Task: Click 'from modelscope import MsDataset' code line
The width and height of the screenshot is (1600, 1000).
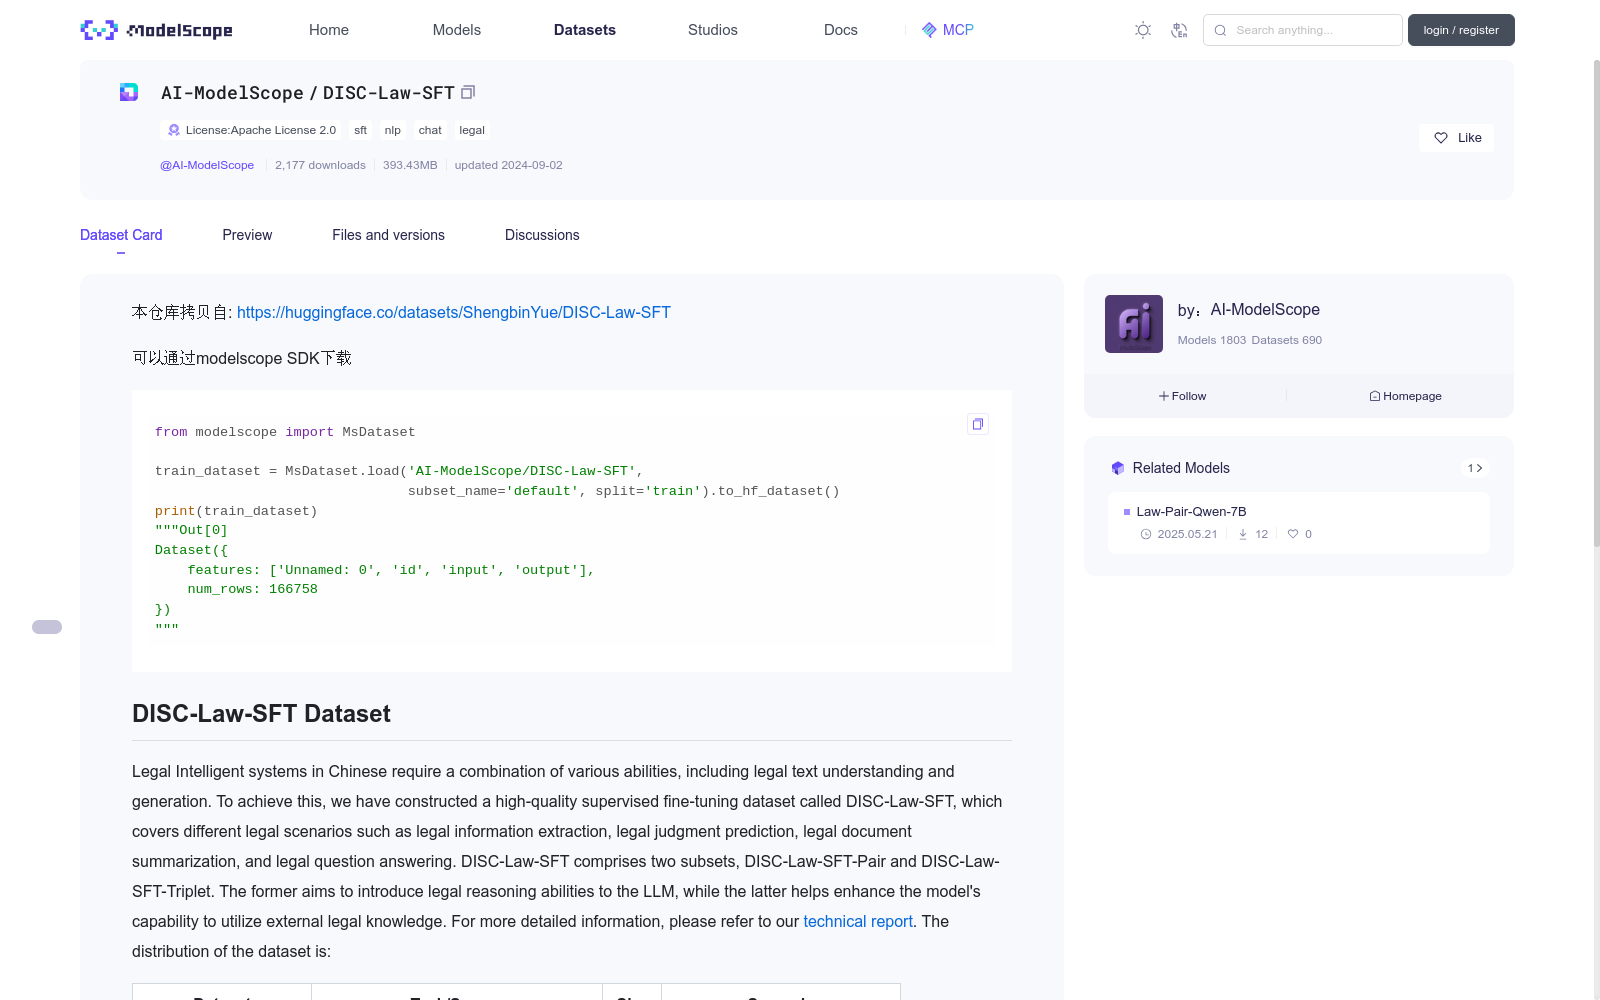Action: [x=285, y=432]
